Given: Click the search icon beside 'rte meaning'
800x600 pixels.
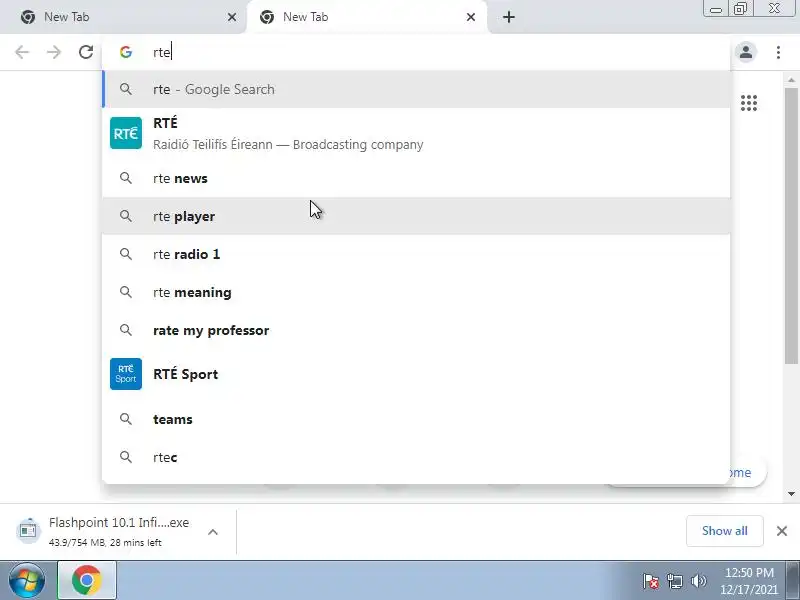Looking at the screenshot, I should coord(126,292).
